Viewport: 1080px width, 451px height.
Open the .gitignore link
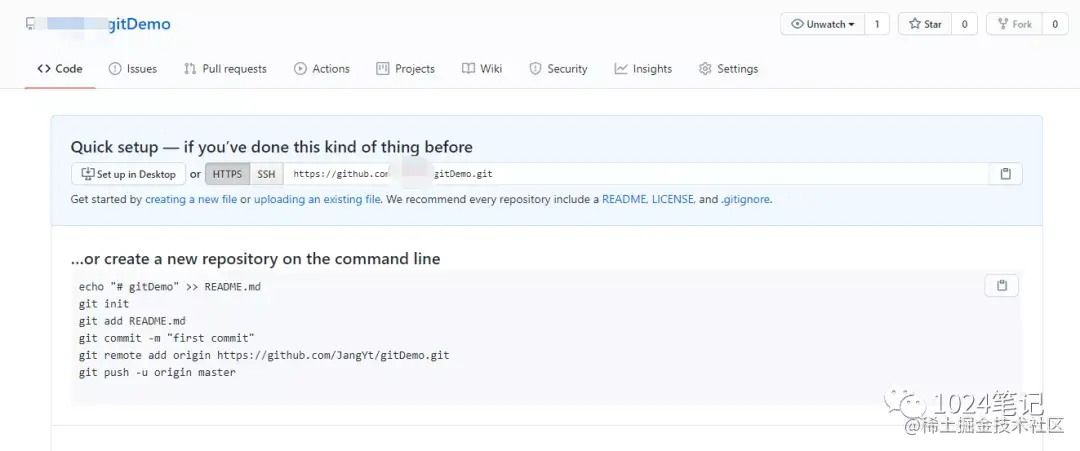746,200
